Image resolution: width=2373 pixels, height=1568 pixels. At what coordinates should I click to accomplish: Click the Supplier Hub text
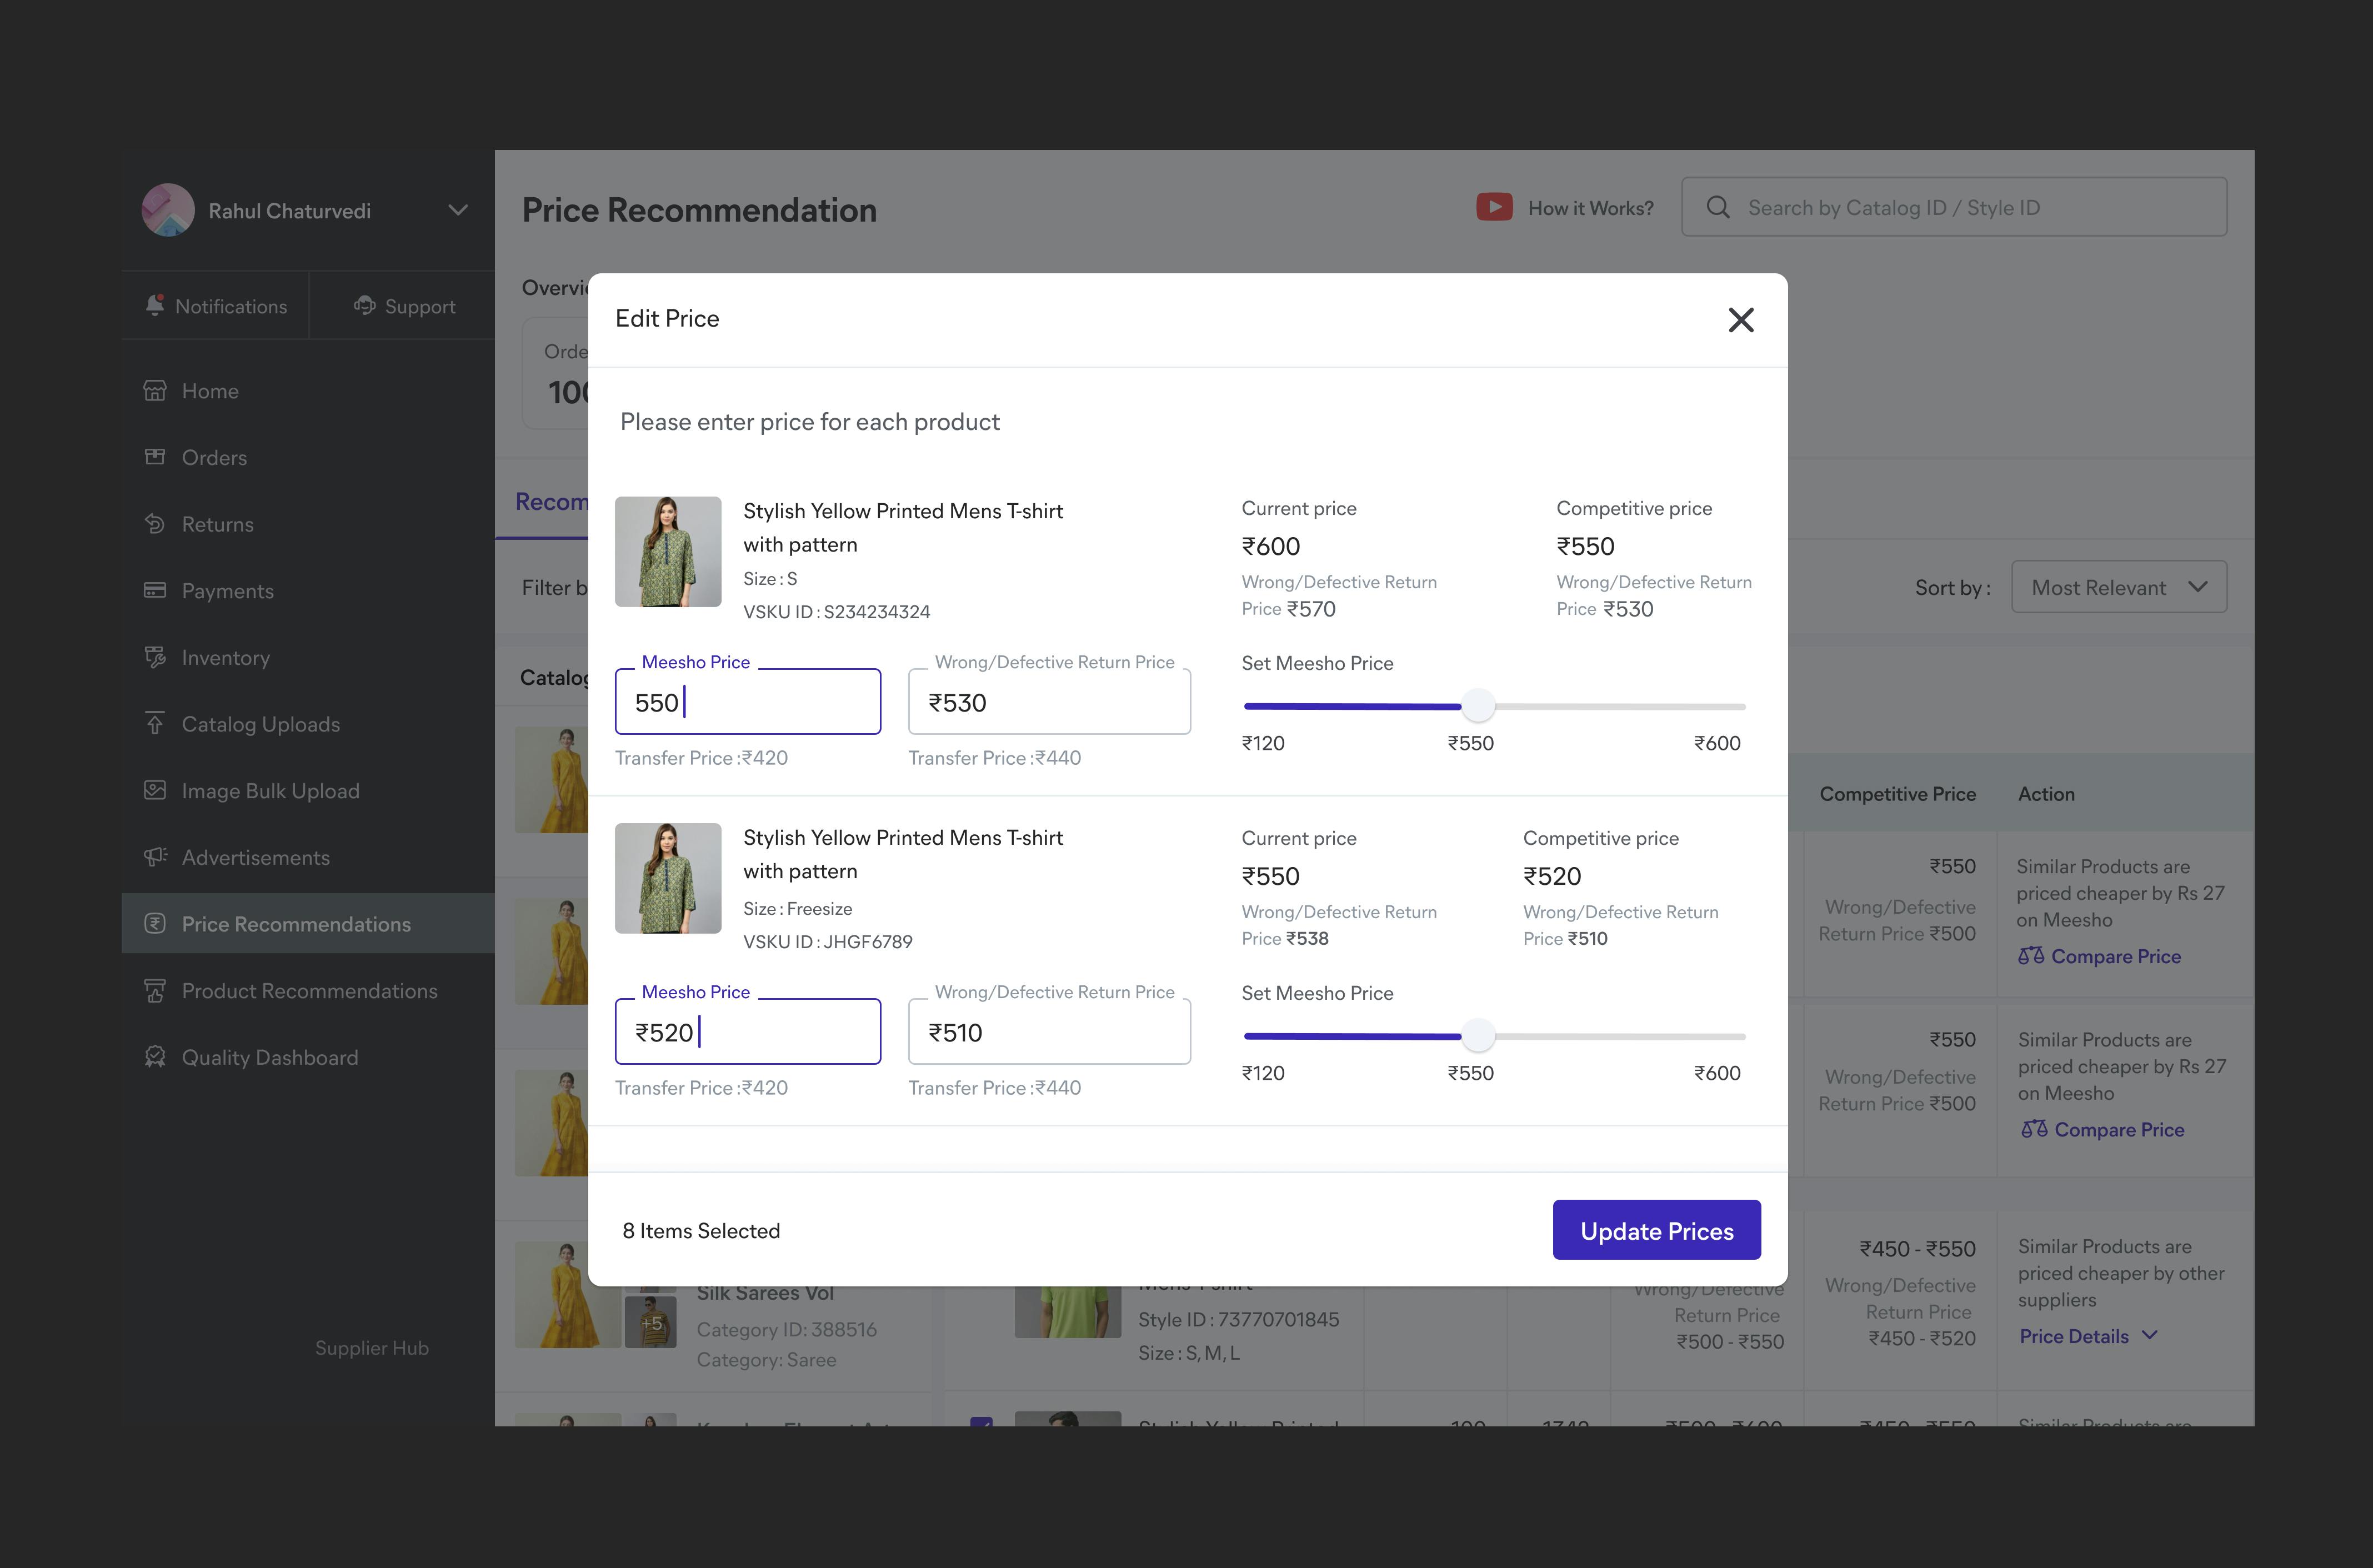point(371,1348)
